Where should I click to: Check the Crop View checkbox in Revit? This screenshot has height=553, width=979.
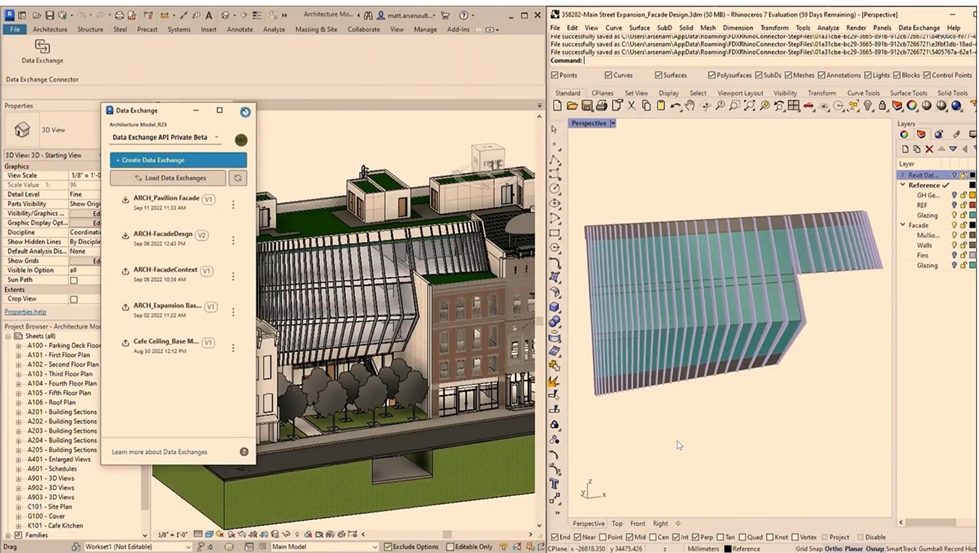click(74, 300)
